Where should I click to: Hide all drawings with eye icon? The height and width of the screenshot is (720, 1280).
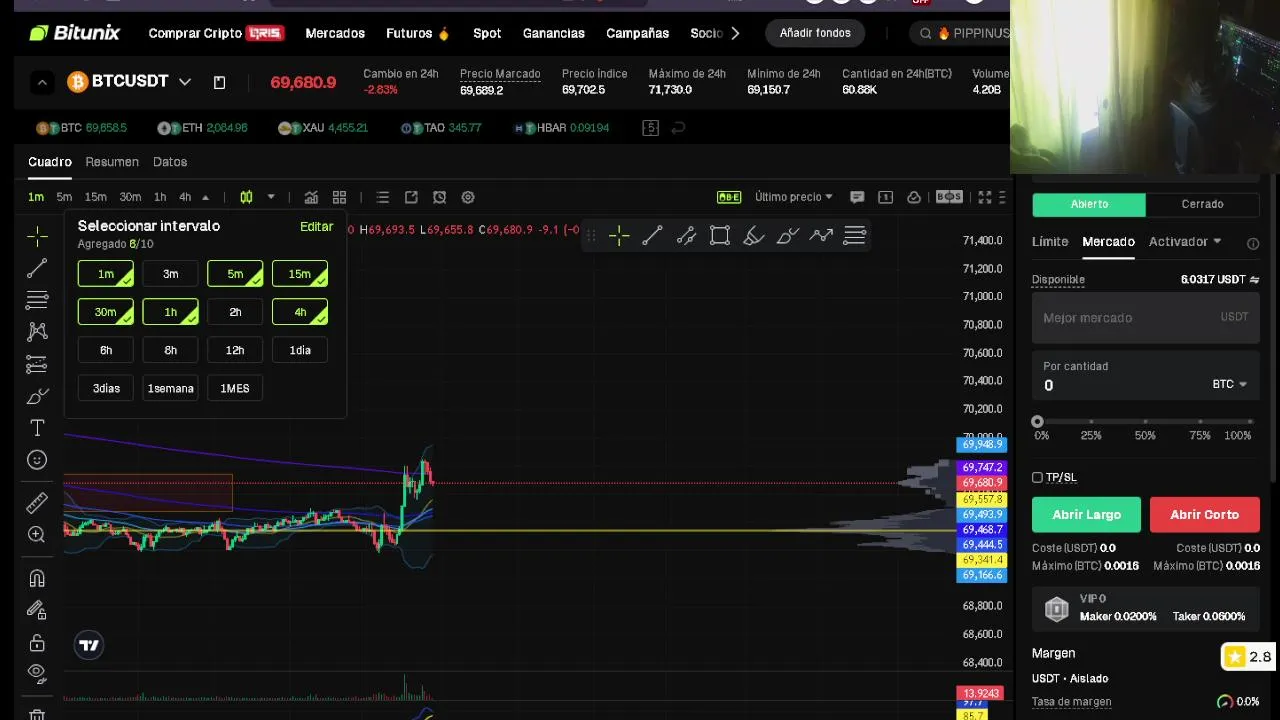pos(37,673)
